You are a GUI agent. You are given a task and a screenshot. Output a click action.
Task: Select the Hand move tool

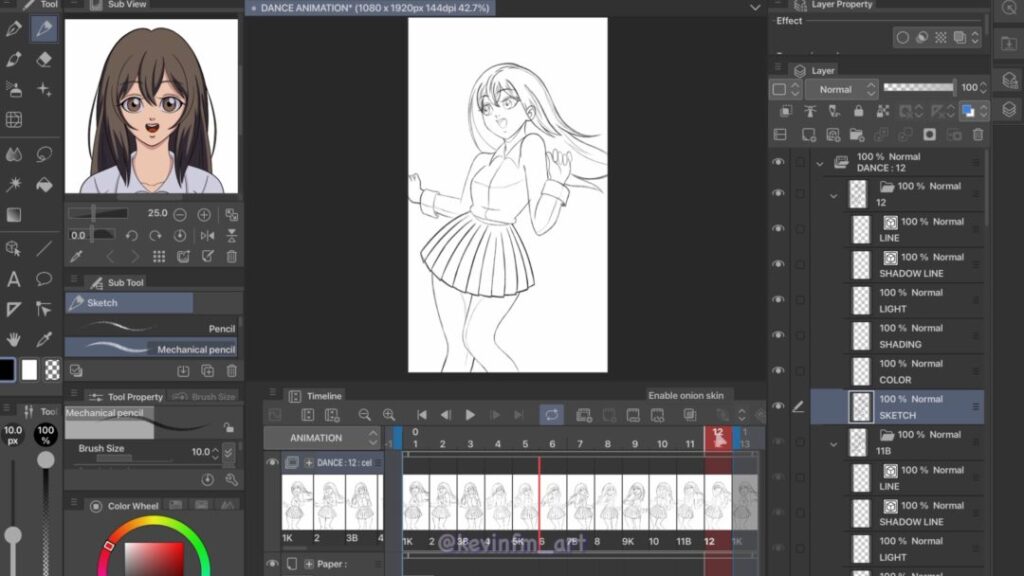point(14,340)
